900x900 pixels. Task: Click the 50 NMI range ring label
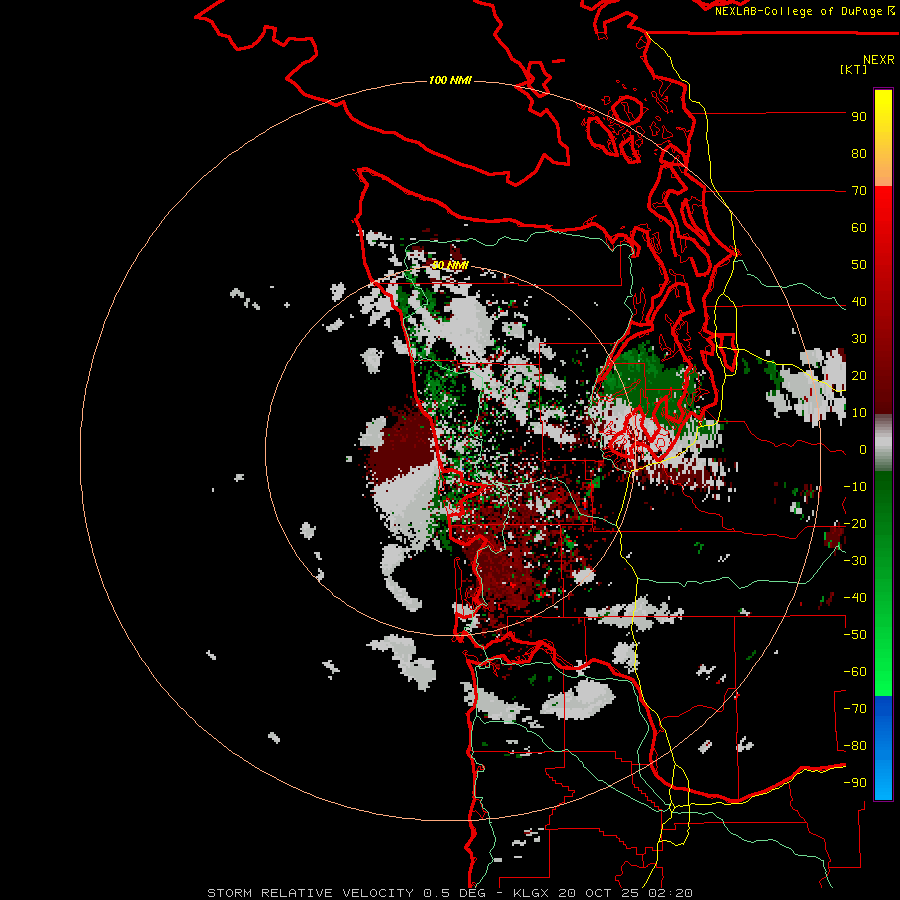coord(450,265)
